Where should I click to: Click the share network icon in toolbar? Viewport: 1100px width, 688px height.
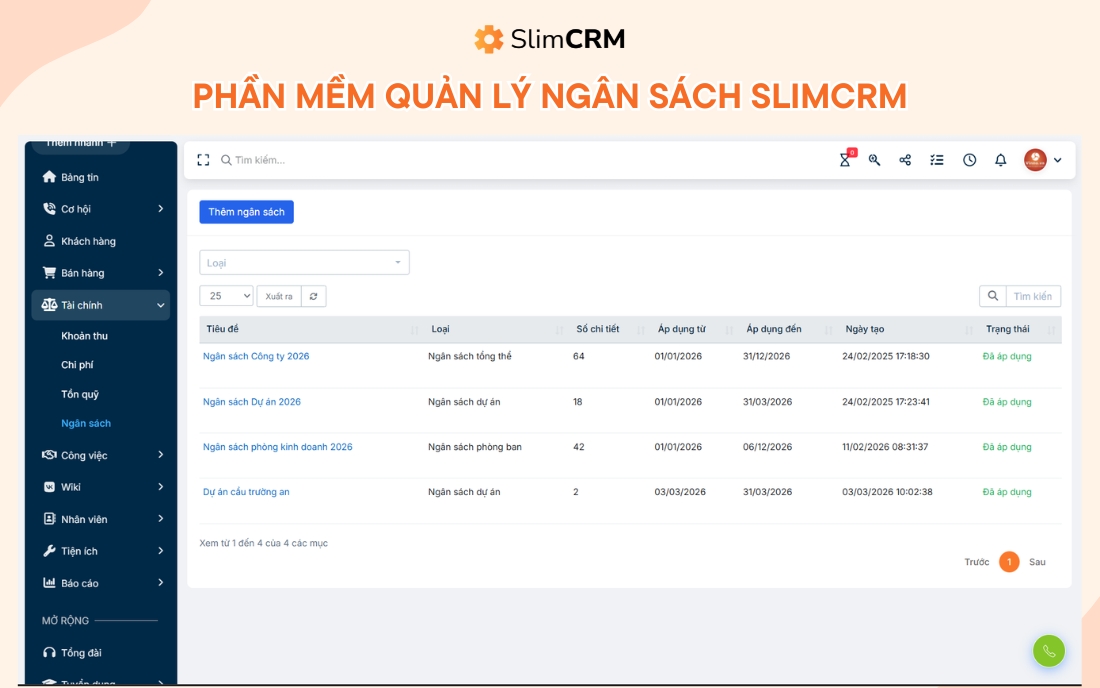(905, 160)
